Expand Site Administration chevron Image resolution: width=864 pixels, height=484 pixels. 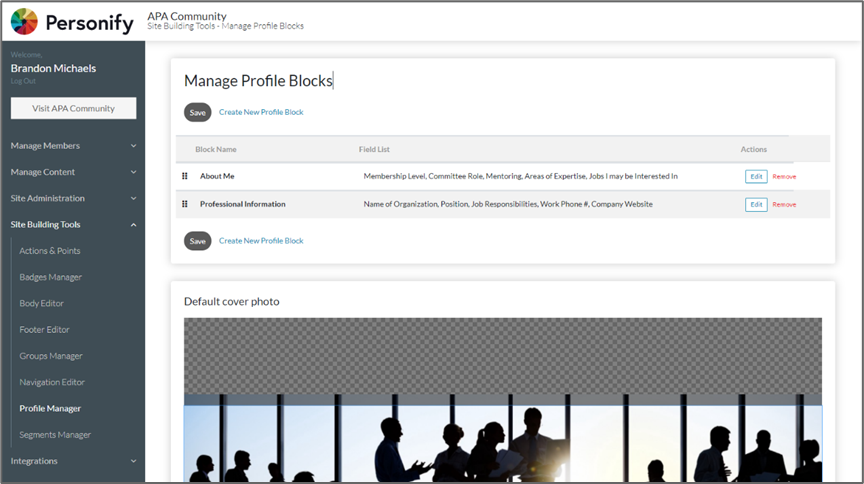[x=134, y=198]
